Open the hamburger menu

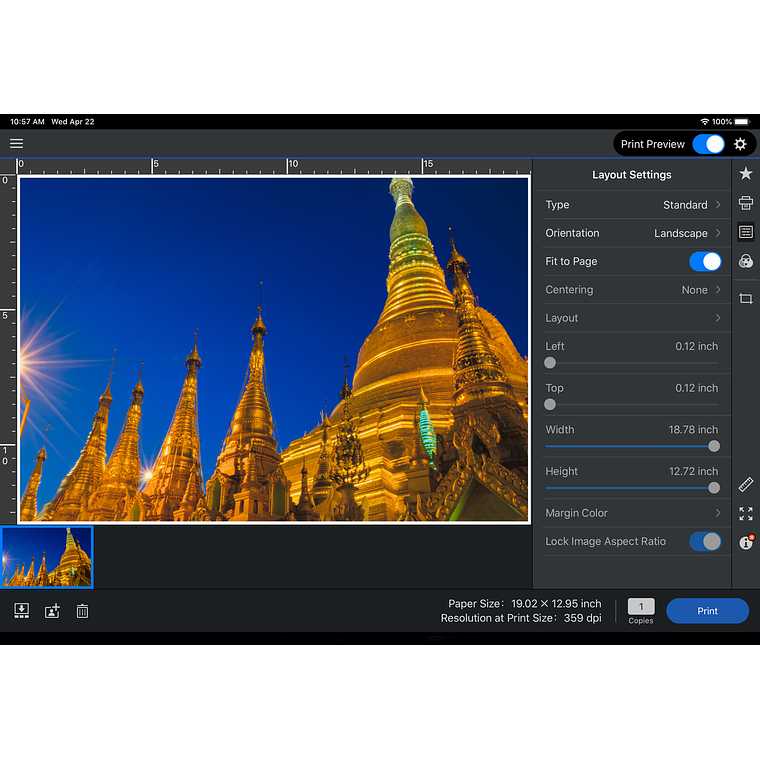[17, 144]
